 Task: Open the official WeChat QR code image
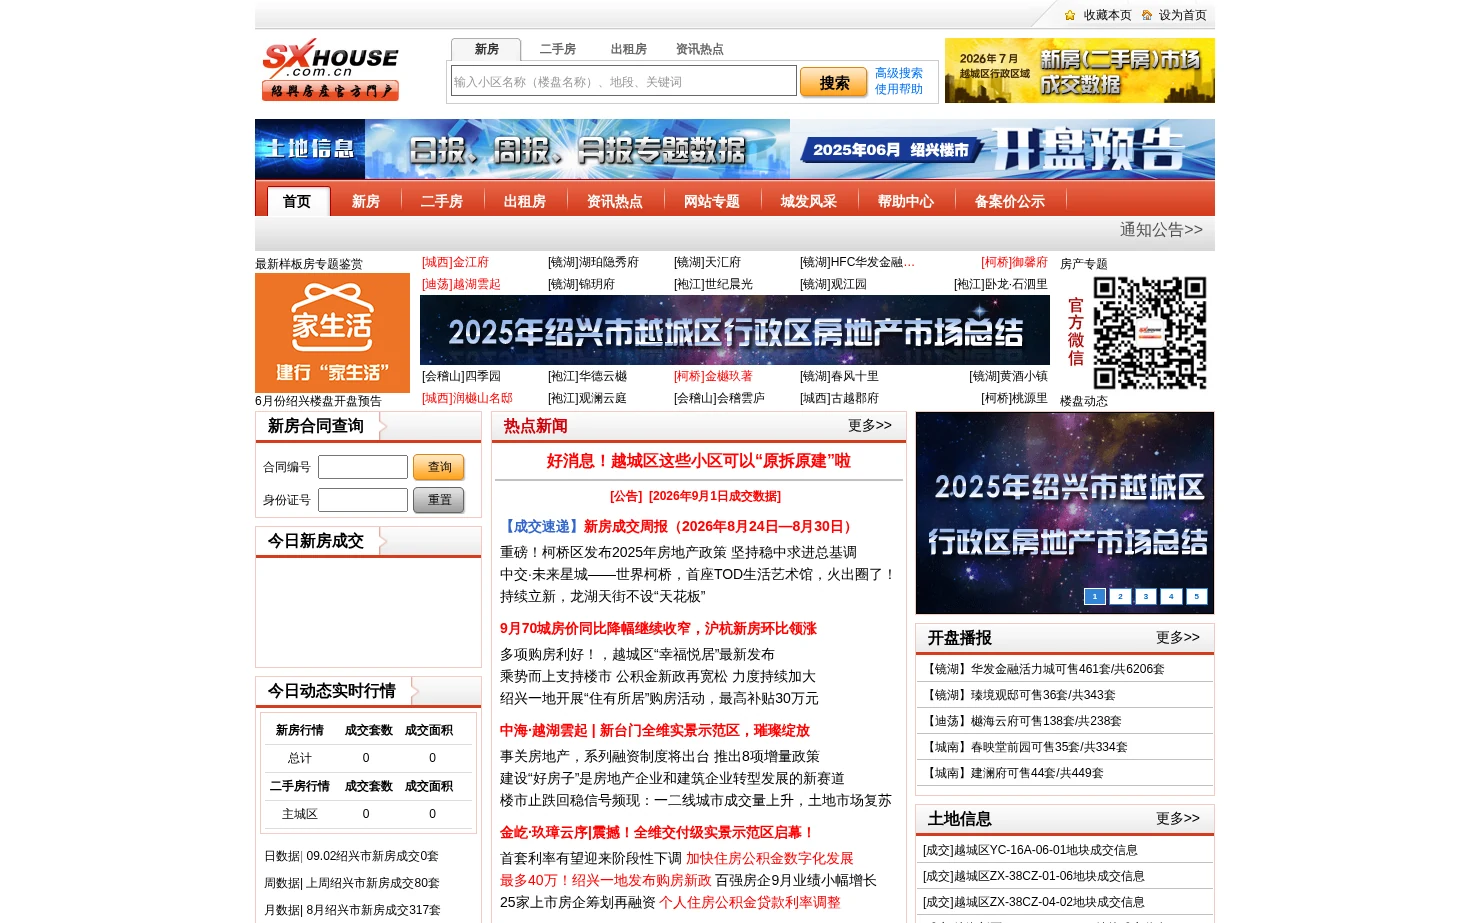pos(1150,333)
